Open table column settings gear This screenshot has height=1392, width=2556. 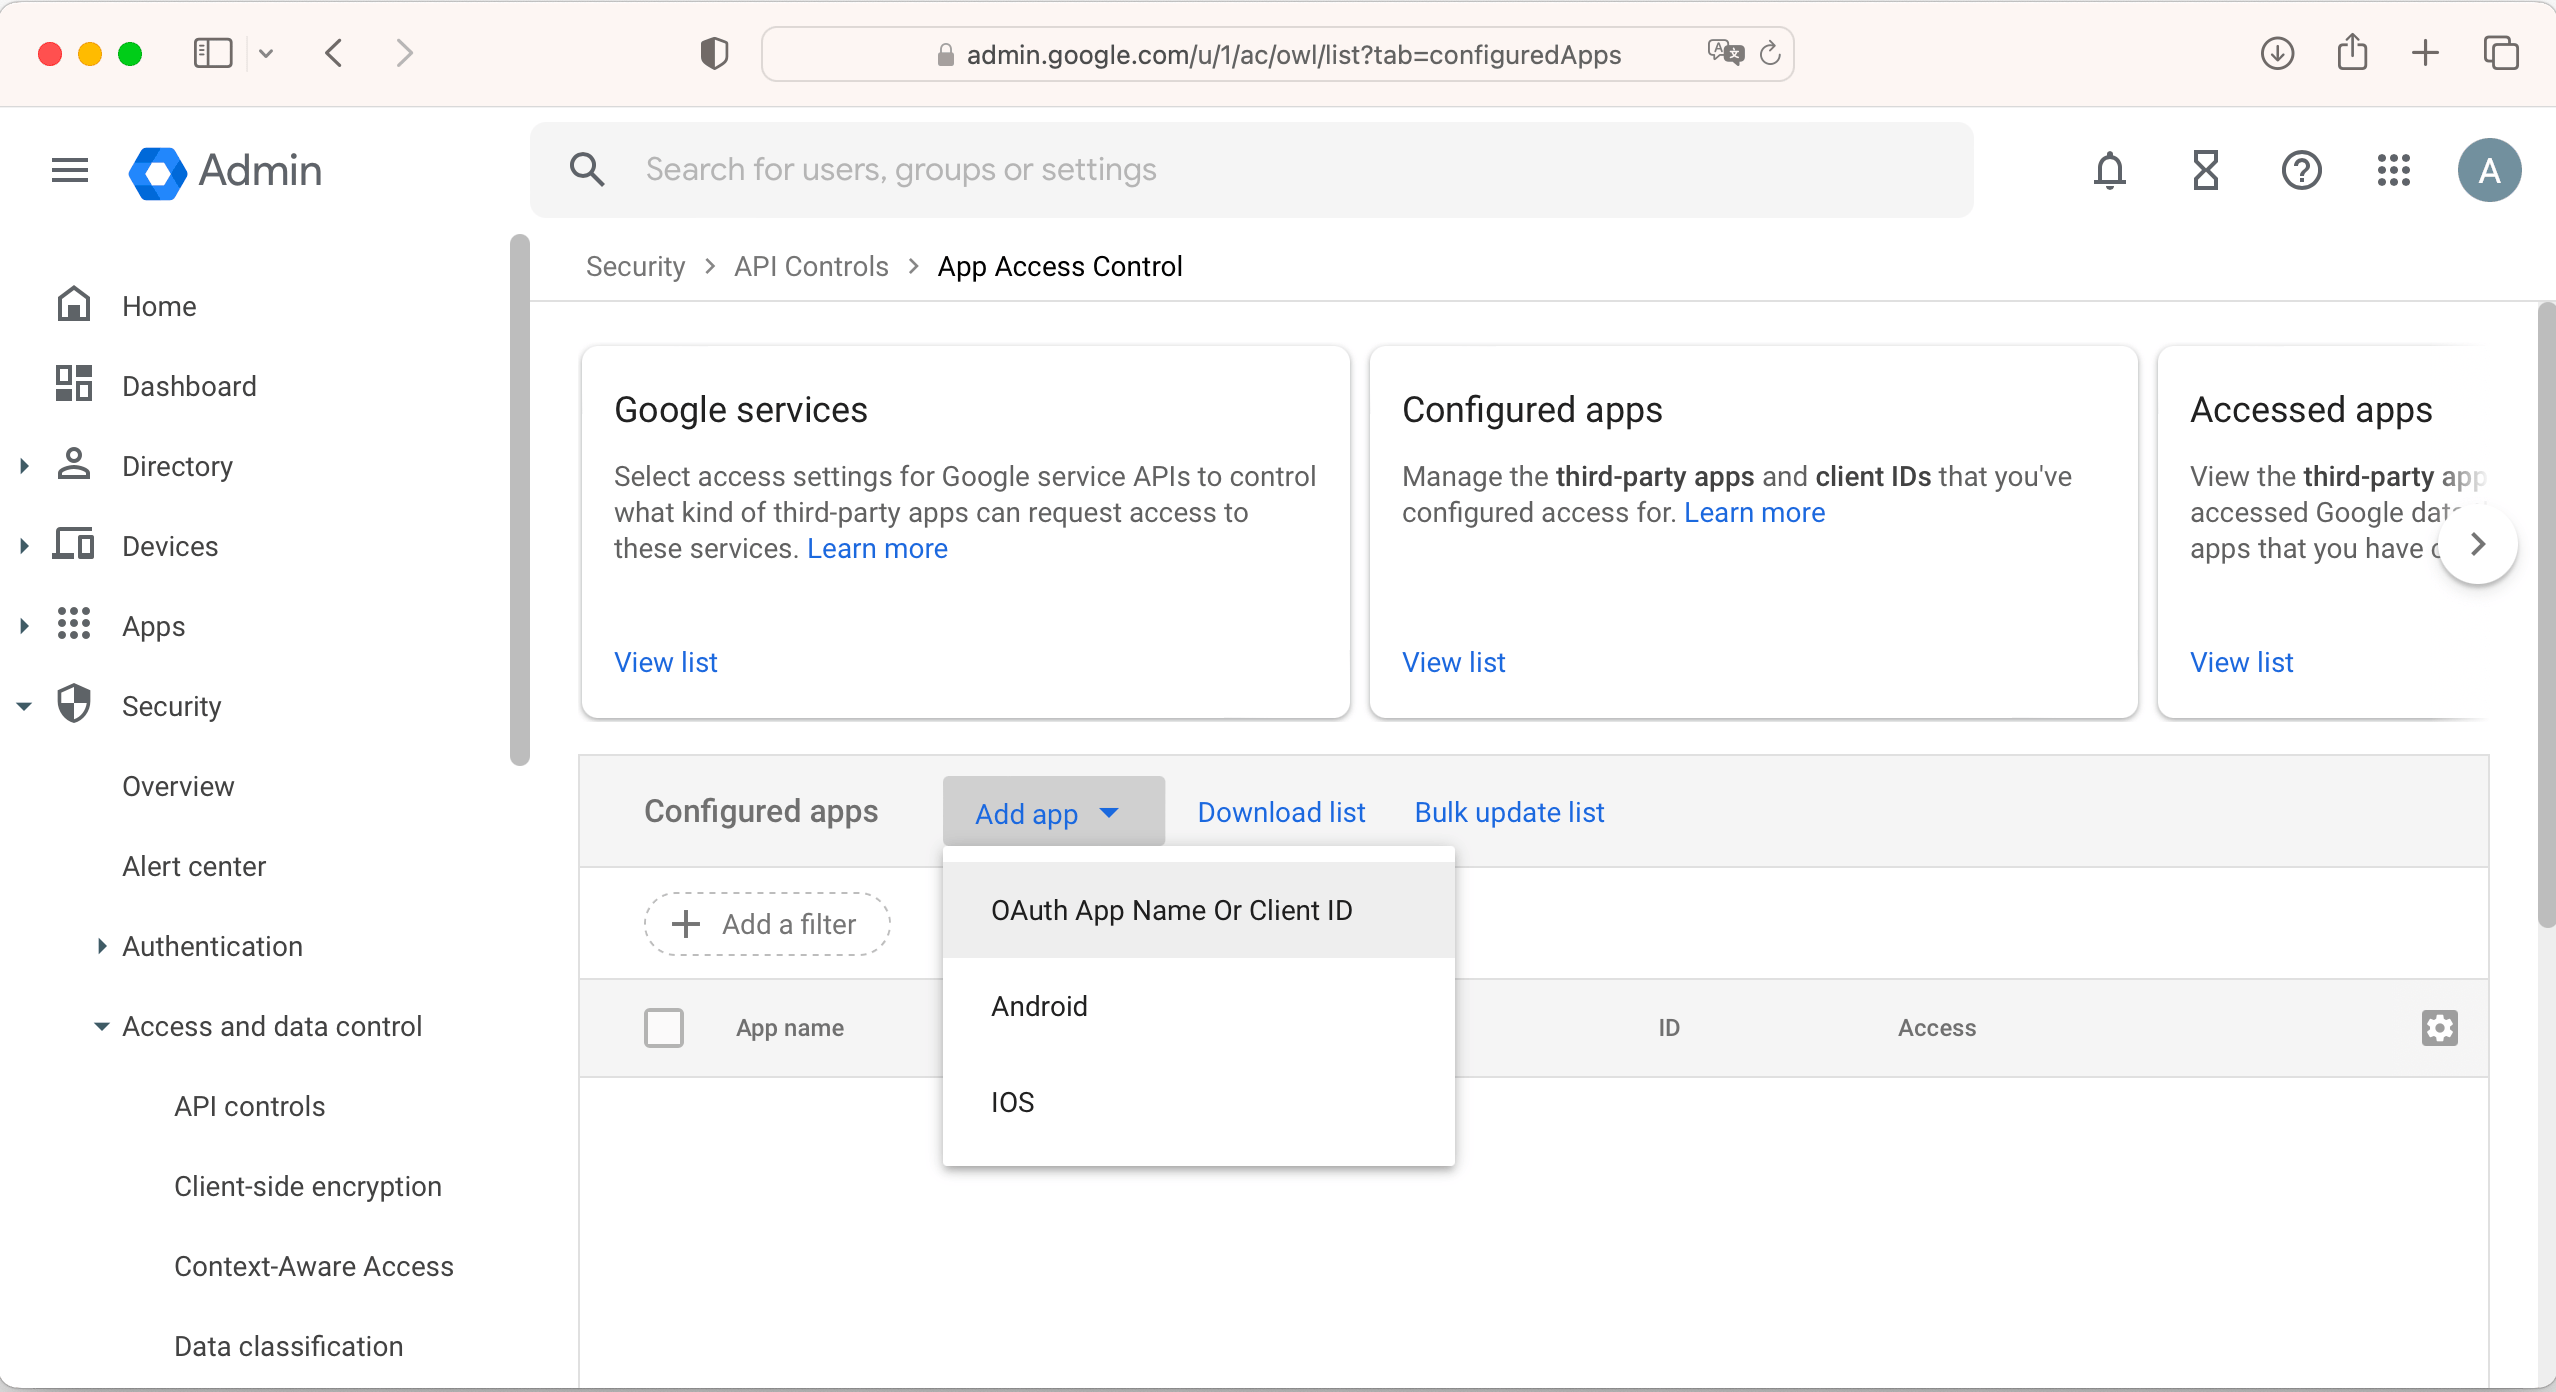(x=2439, y=1028)
